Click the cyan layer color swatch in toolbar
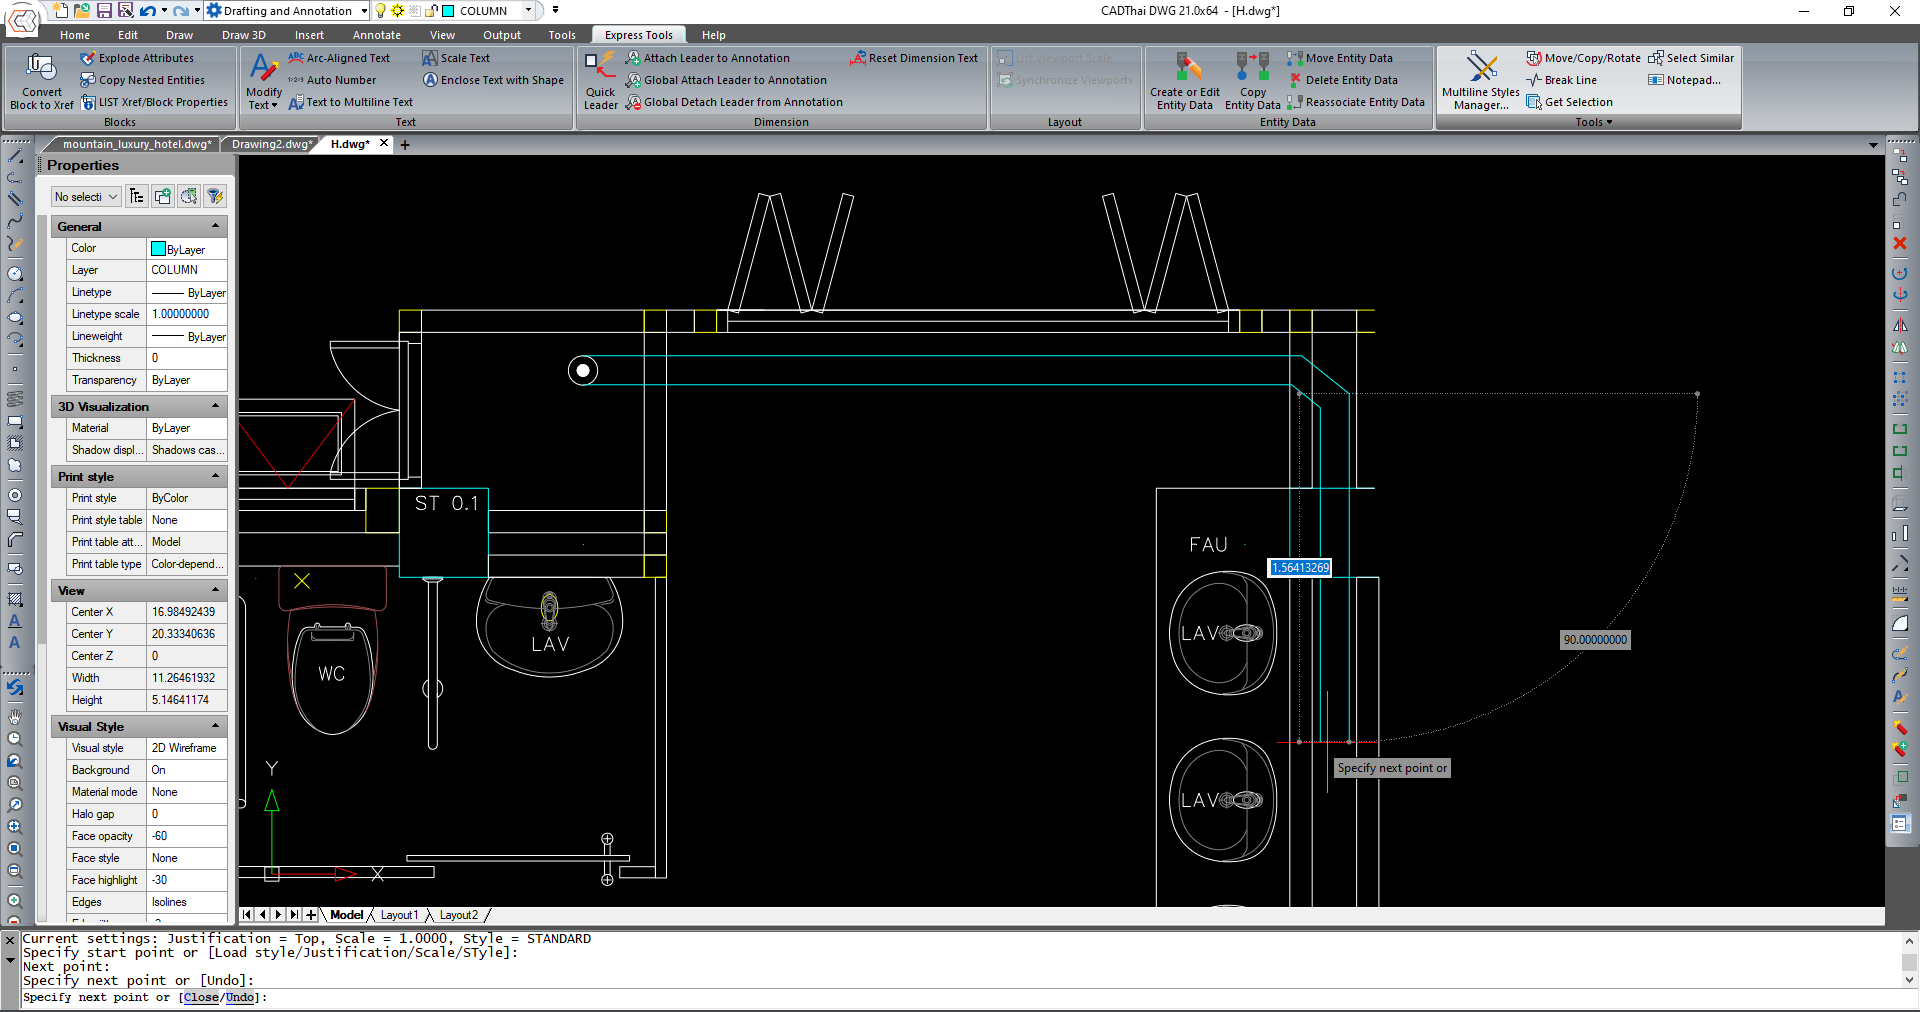 coord(449,11)
